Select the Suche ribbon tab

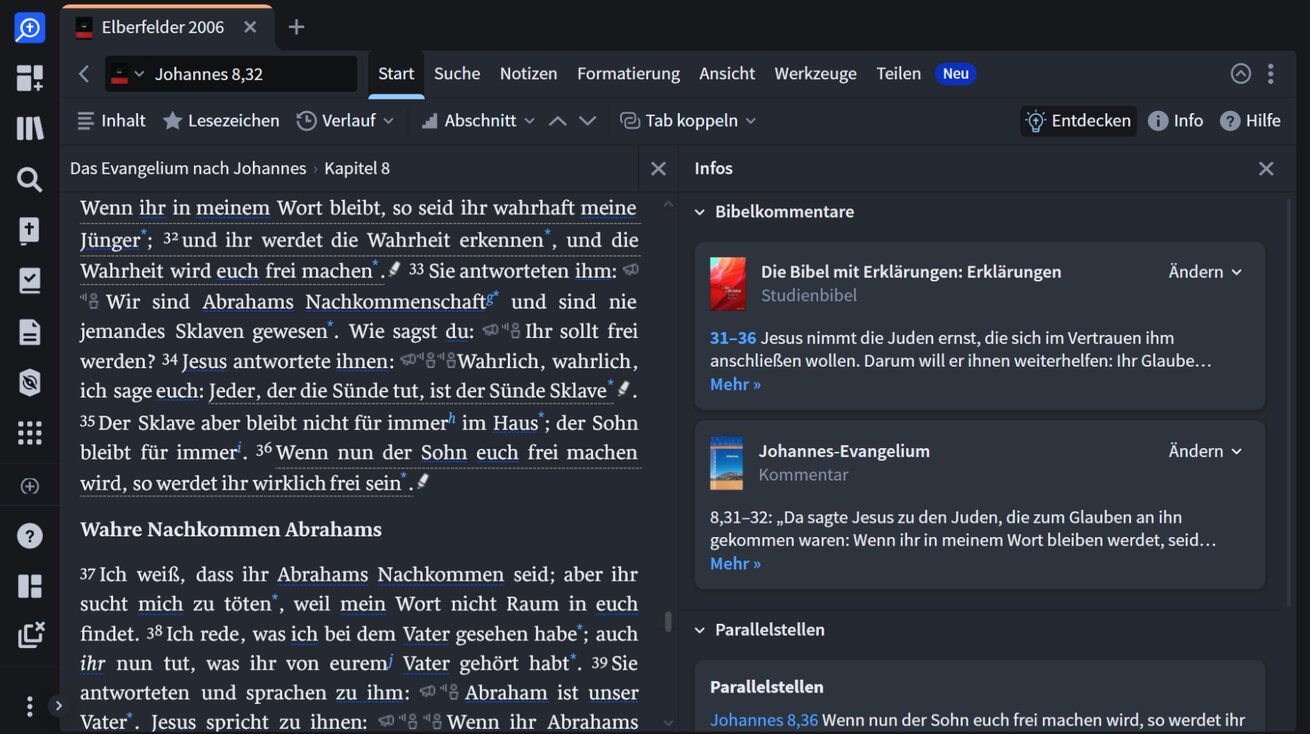(x=457, y=73)
